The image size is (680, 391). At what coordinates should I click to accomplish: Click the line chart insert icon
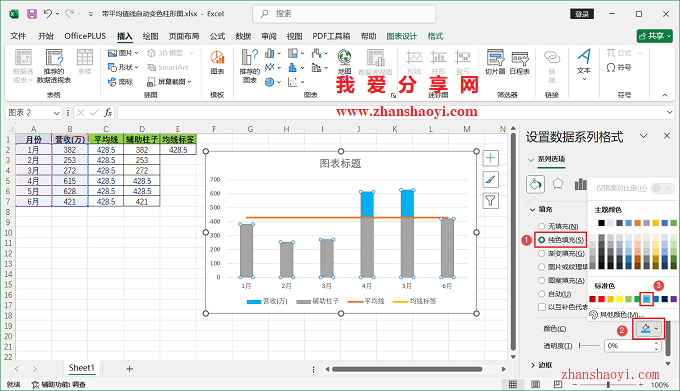pyautogui.click(x=270, y=67)
